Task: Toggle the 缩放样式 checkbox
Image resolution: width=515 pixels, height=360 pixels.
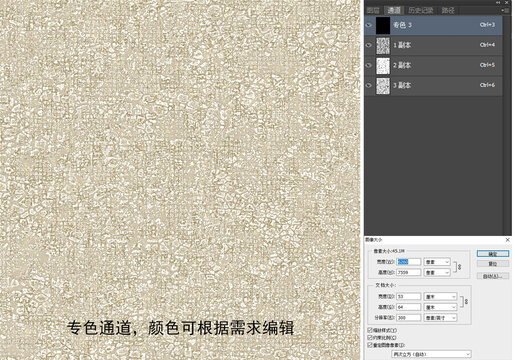Action: click(370, 330)
